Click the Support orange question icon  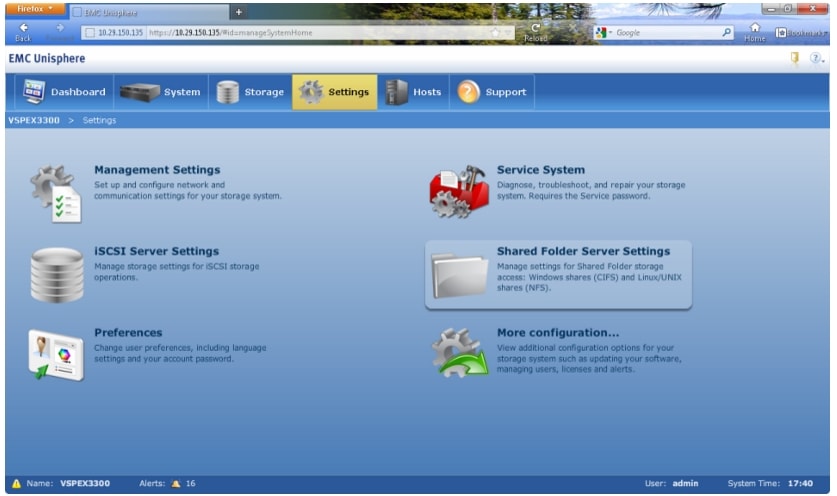469,92
